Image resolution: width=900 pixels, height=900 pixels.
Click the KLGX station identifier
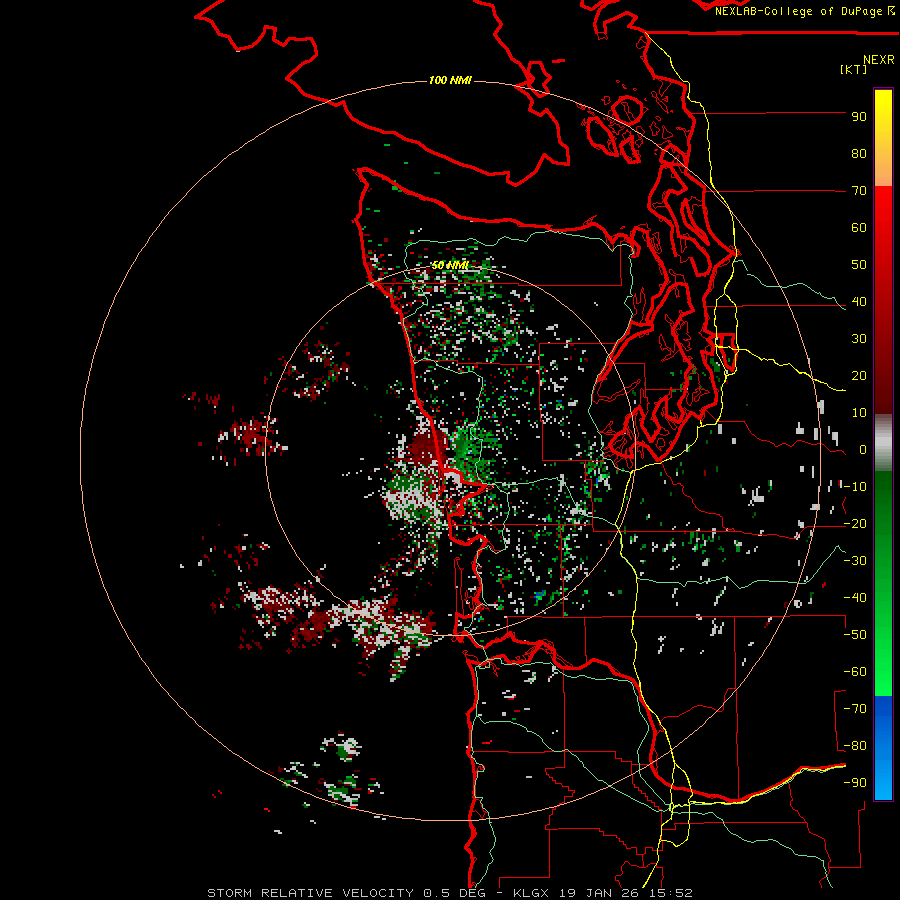click(531, 893)
